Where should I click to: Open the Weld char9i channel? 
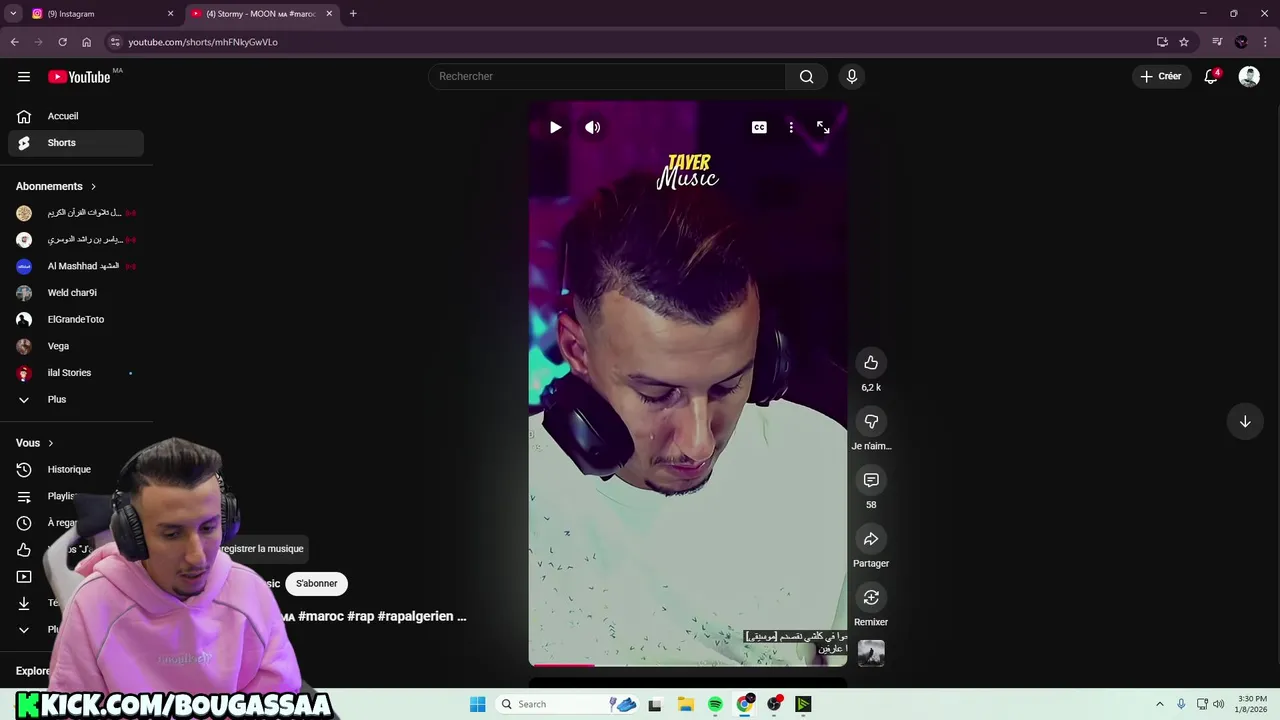click(x=76, y=293)
